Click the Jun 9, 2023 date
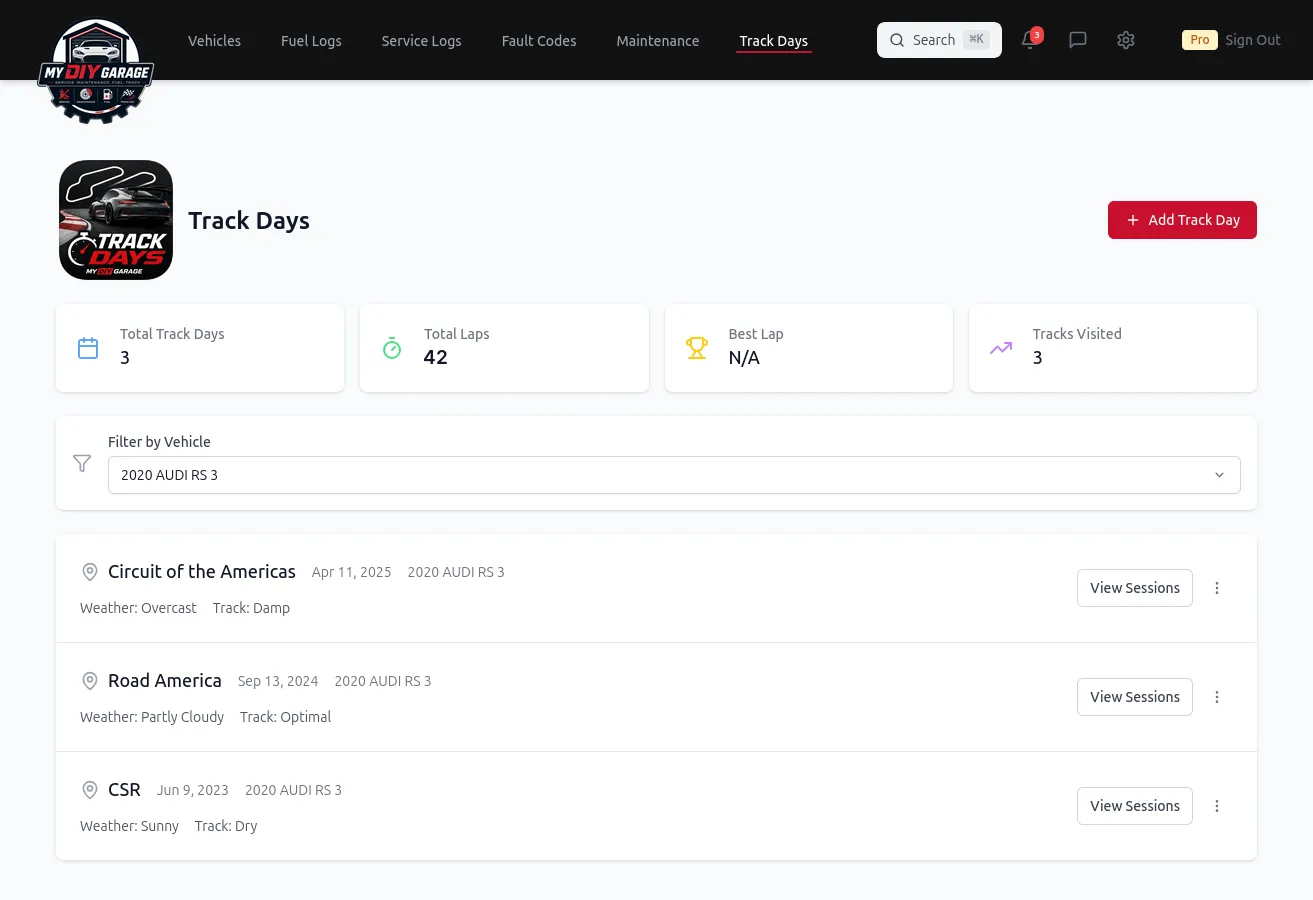This screenshot has height=900, width=1313. coord(193,790)
